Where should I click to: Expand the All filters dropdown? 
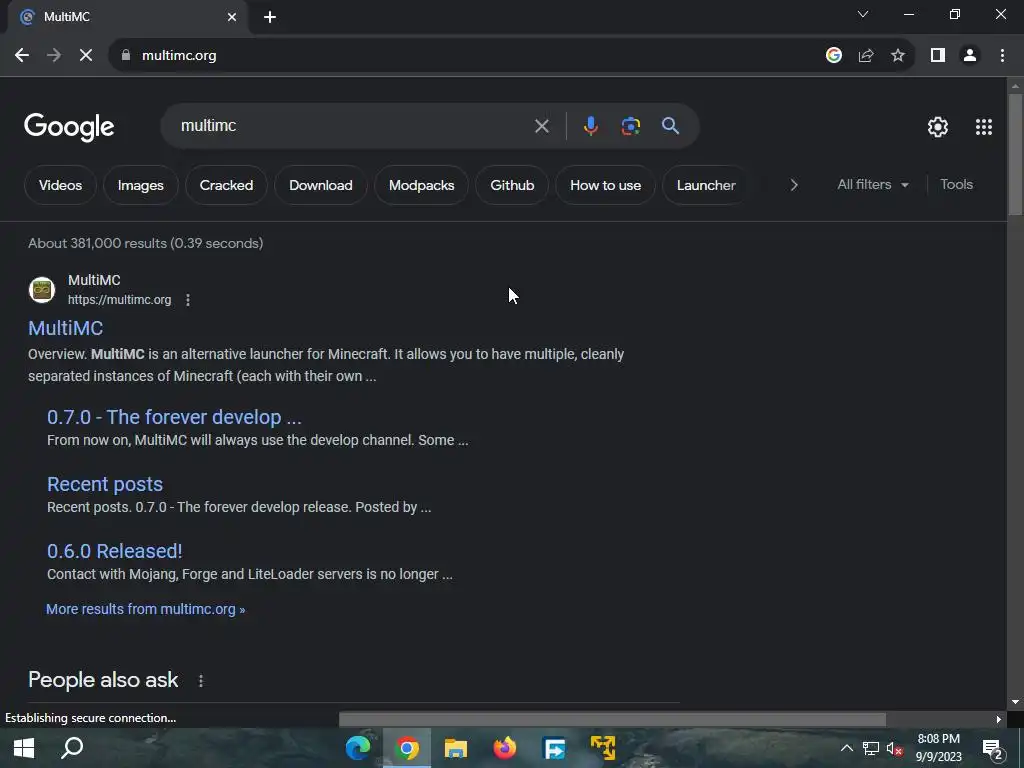coord(872,185)
